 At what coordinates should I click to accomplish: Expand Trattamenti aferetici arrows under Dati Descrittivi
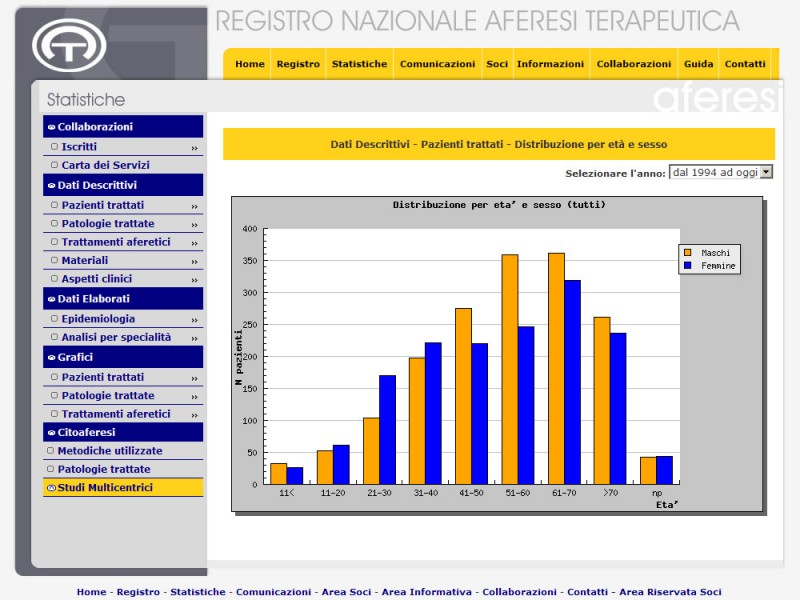click(x=194, y=243)
